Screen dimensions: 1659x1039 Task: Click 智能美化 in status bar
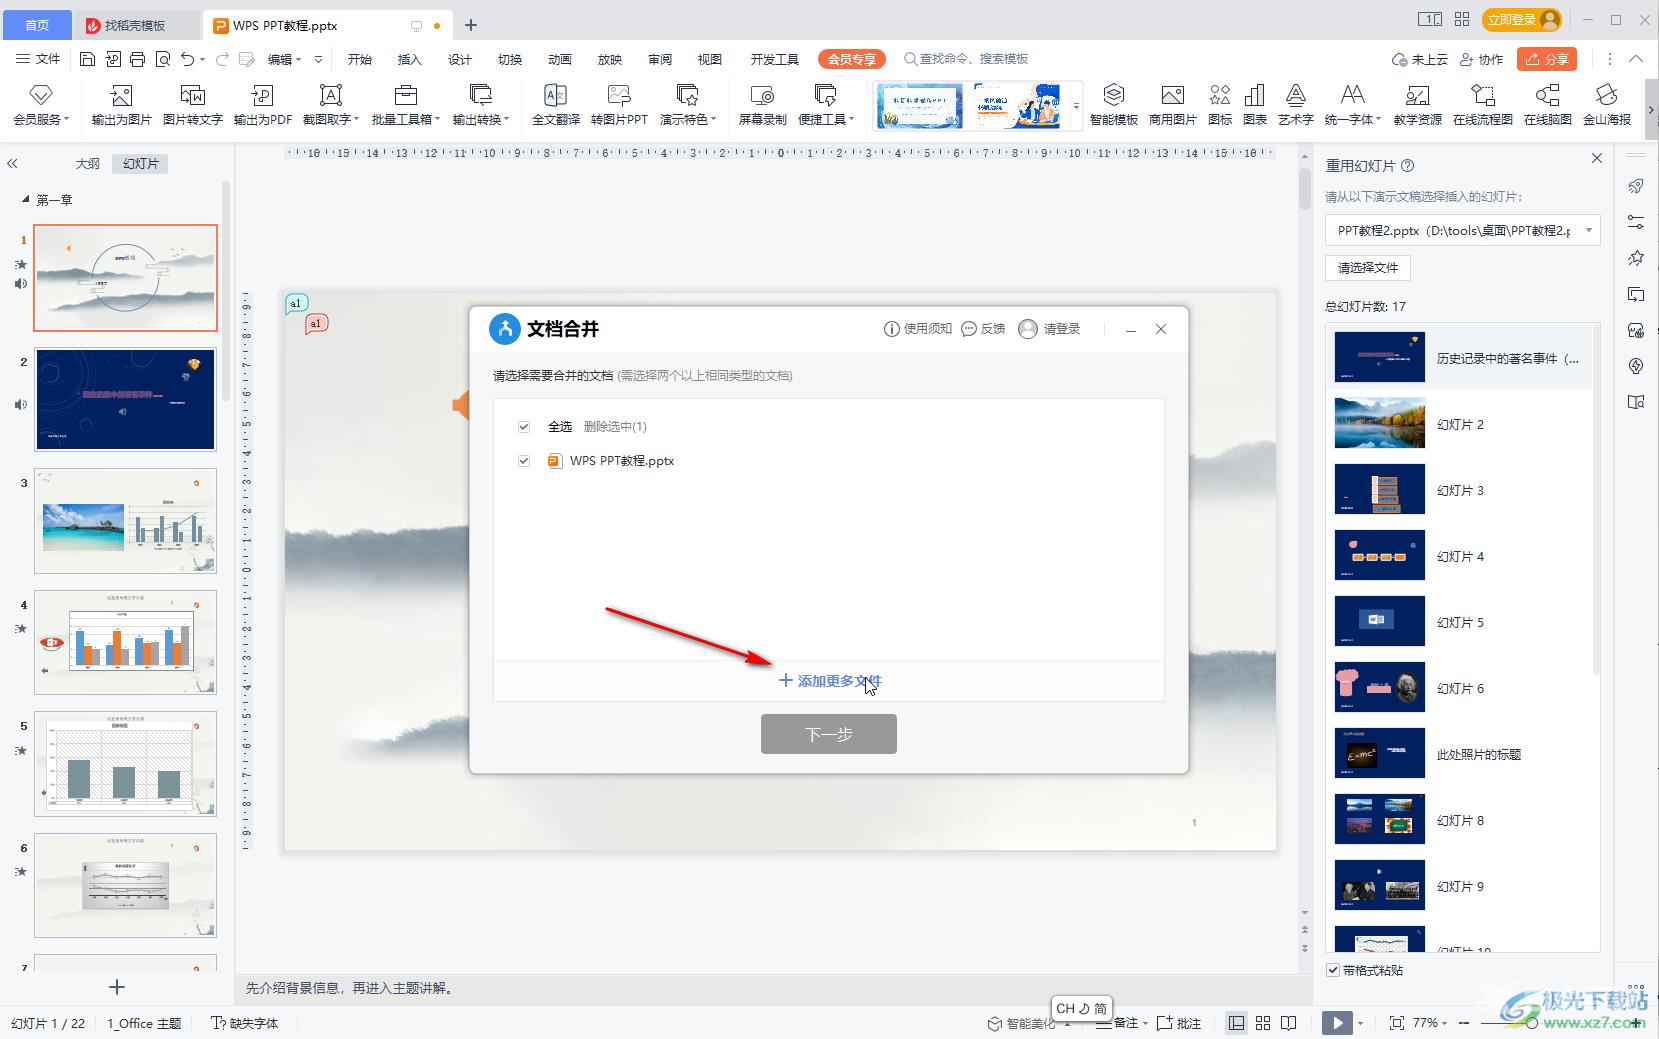[1022, 1023]
